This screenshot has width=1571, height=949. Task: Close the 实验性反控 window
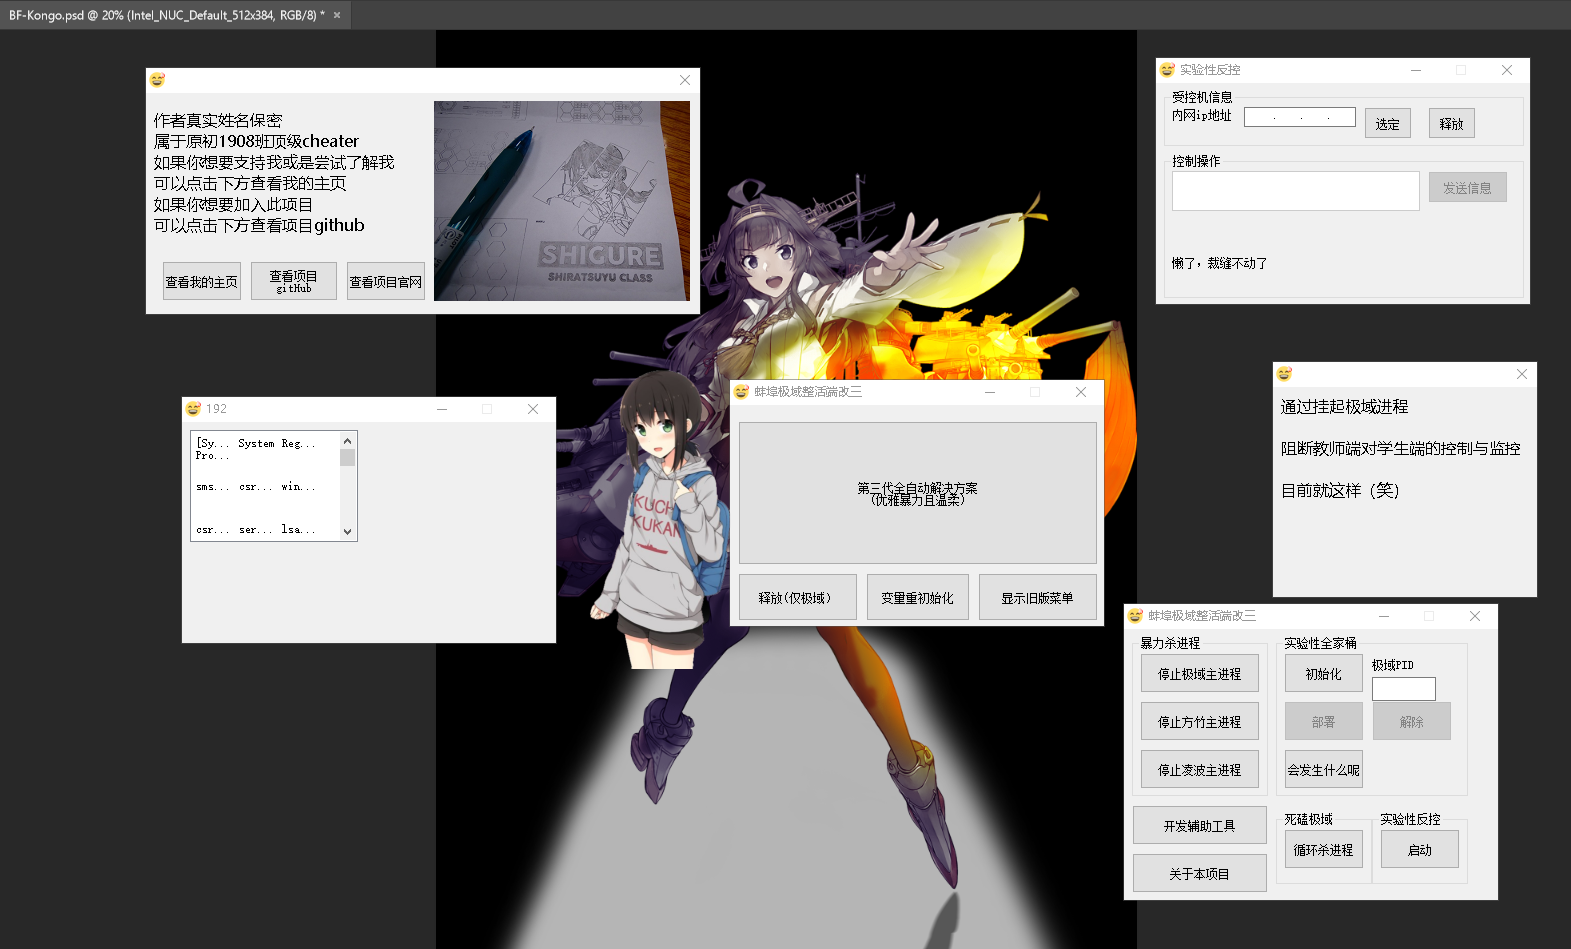pos(1507,70)
